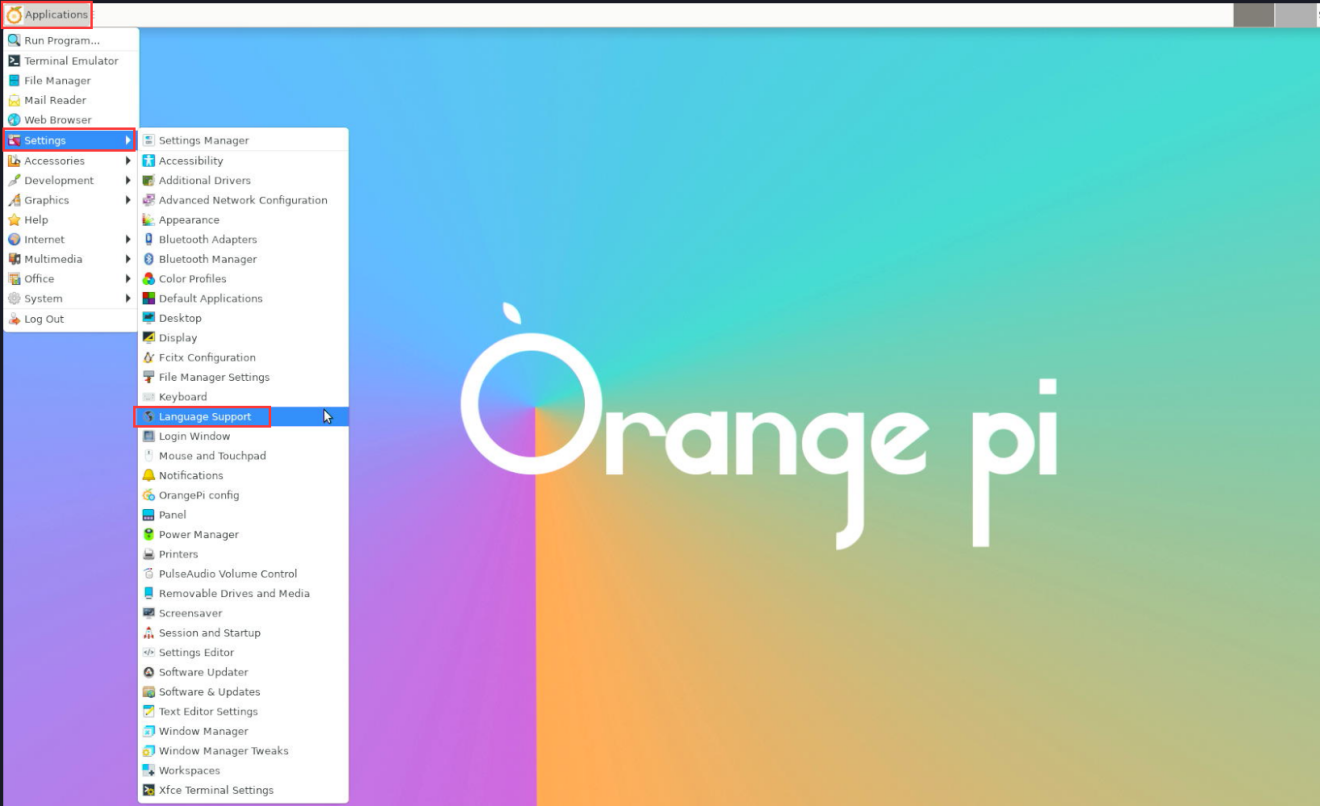Expand the Settings submenu arrow
1320x806 pixels.
[128, 141]
